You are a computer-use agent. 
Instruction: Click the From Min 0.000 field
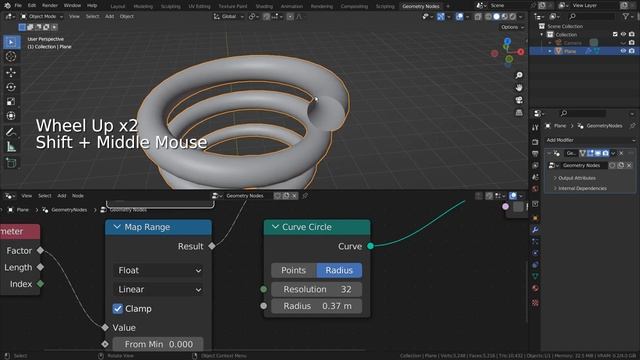pos(158,344)
